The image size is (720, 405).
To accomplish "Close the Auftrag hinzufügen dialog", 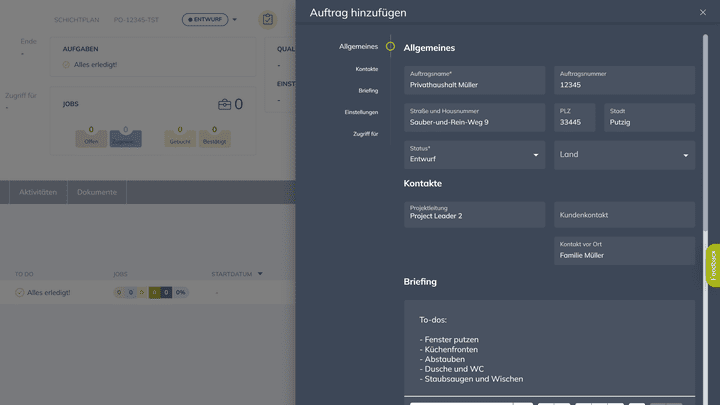I will point(702,12).
